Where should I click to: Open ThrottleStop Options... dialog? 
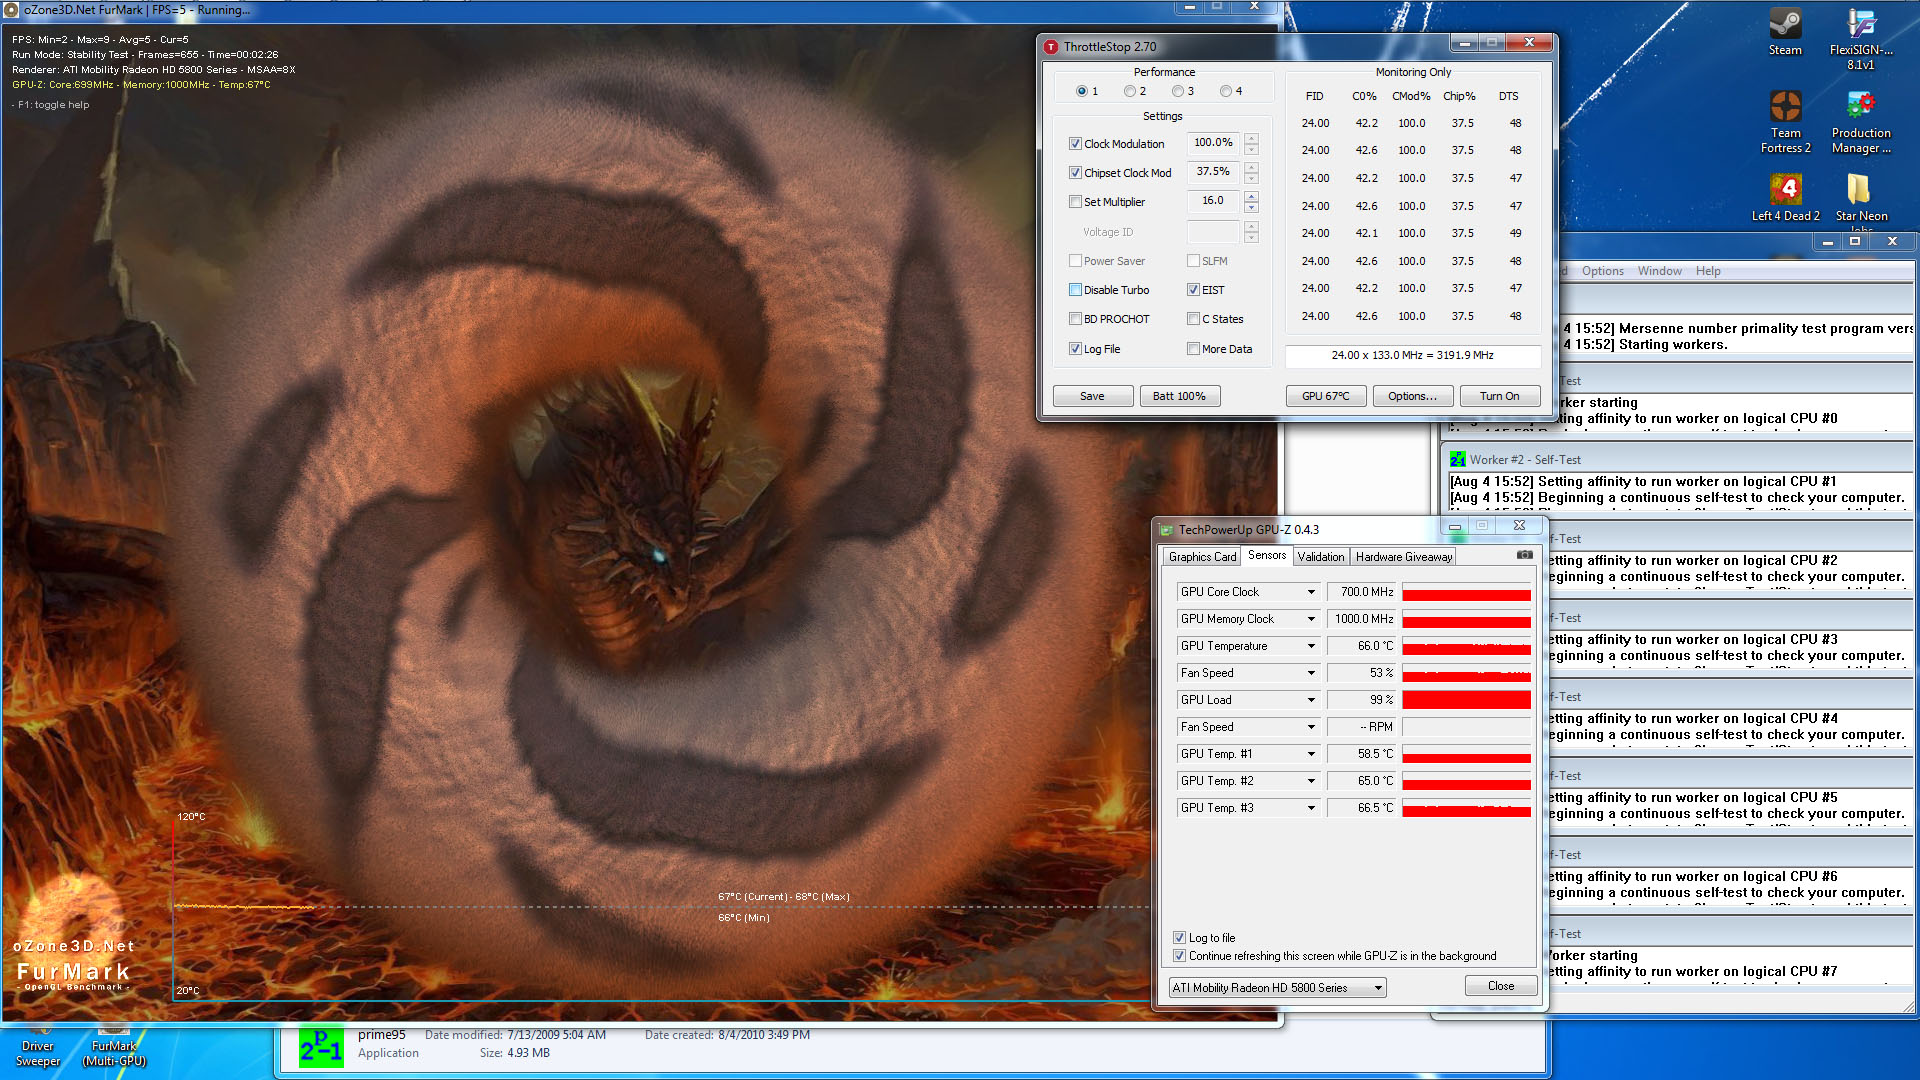click(1412, 396)
